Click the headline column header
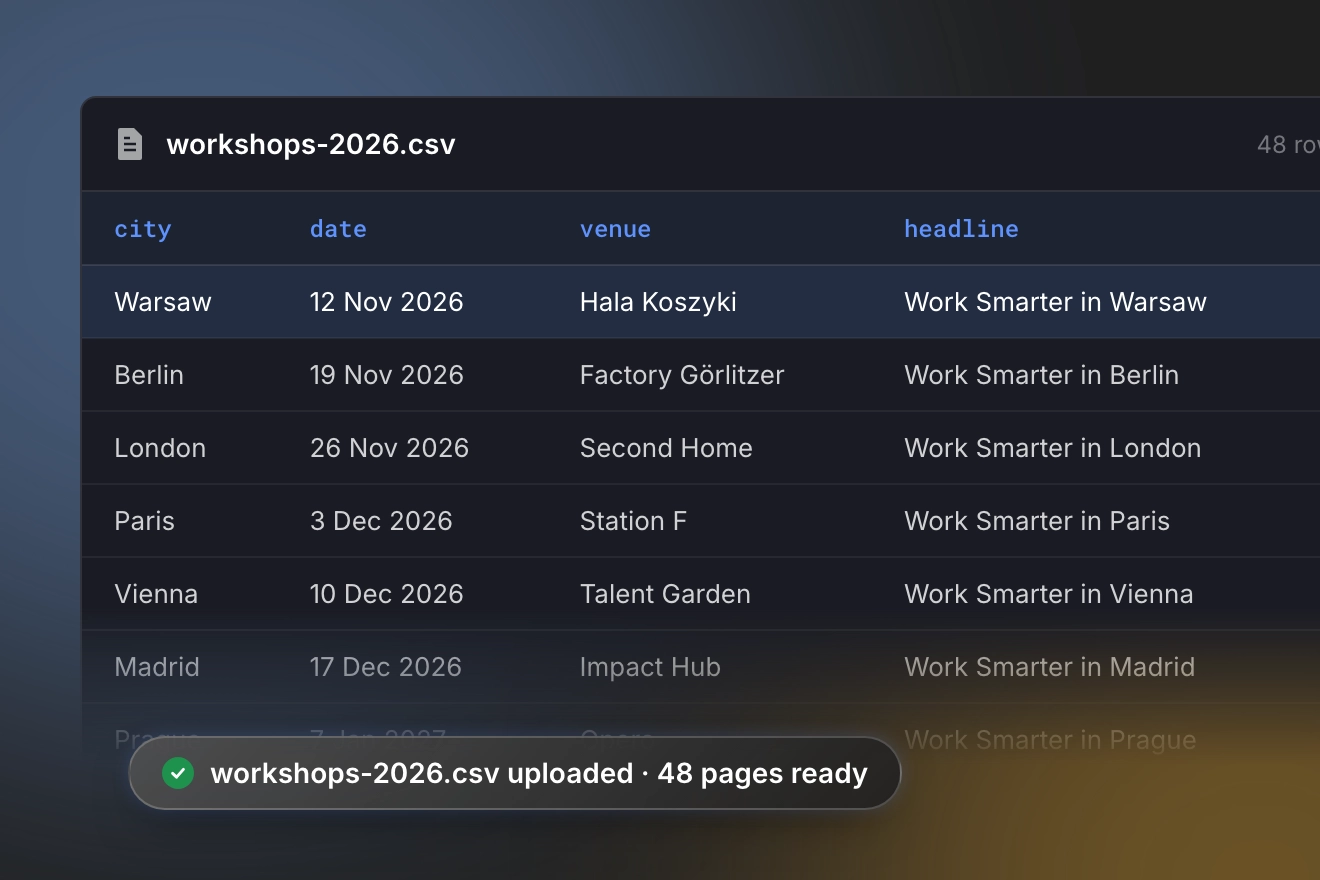Screen dimensions: 1320x880 click(961, 229)
